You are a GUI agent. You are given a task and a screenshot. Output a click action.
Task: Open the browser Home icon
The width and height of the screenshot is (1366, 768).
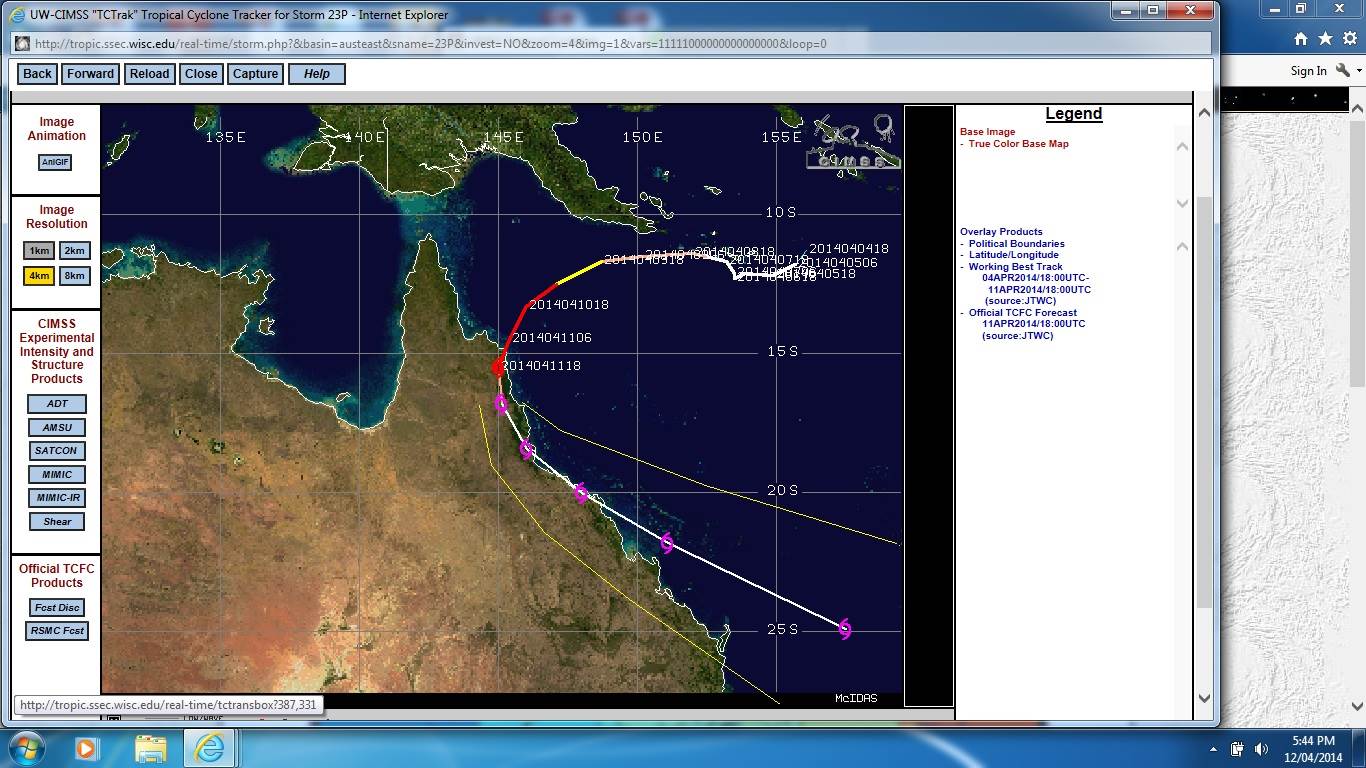coord(1300,39)
